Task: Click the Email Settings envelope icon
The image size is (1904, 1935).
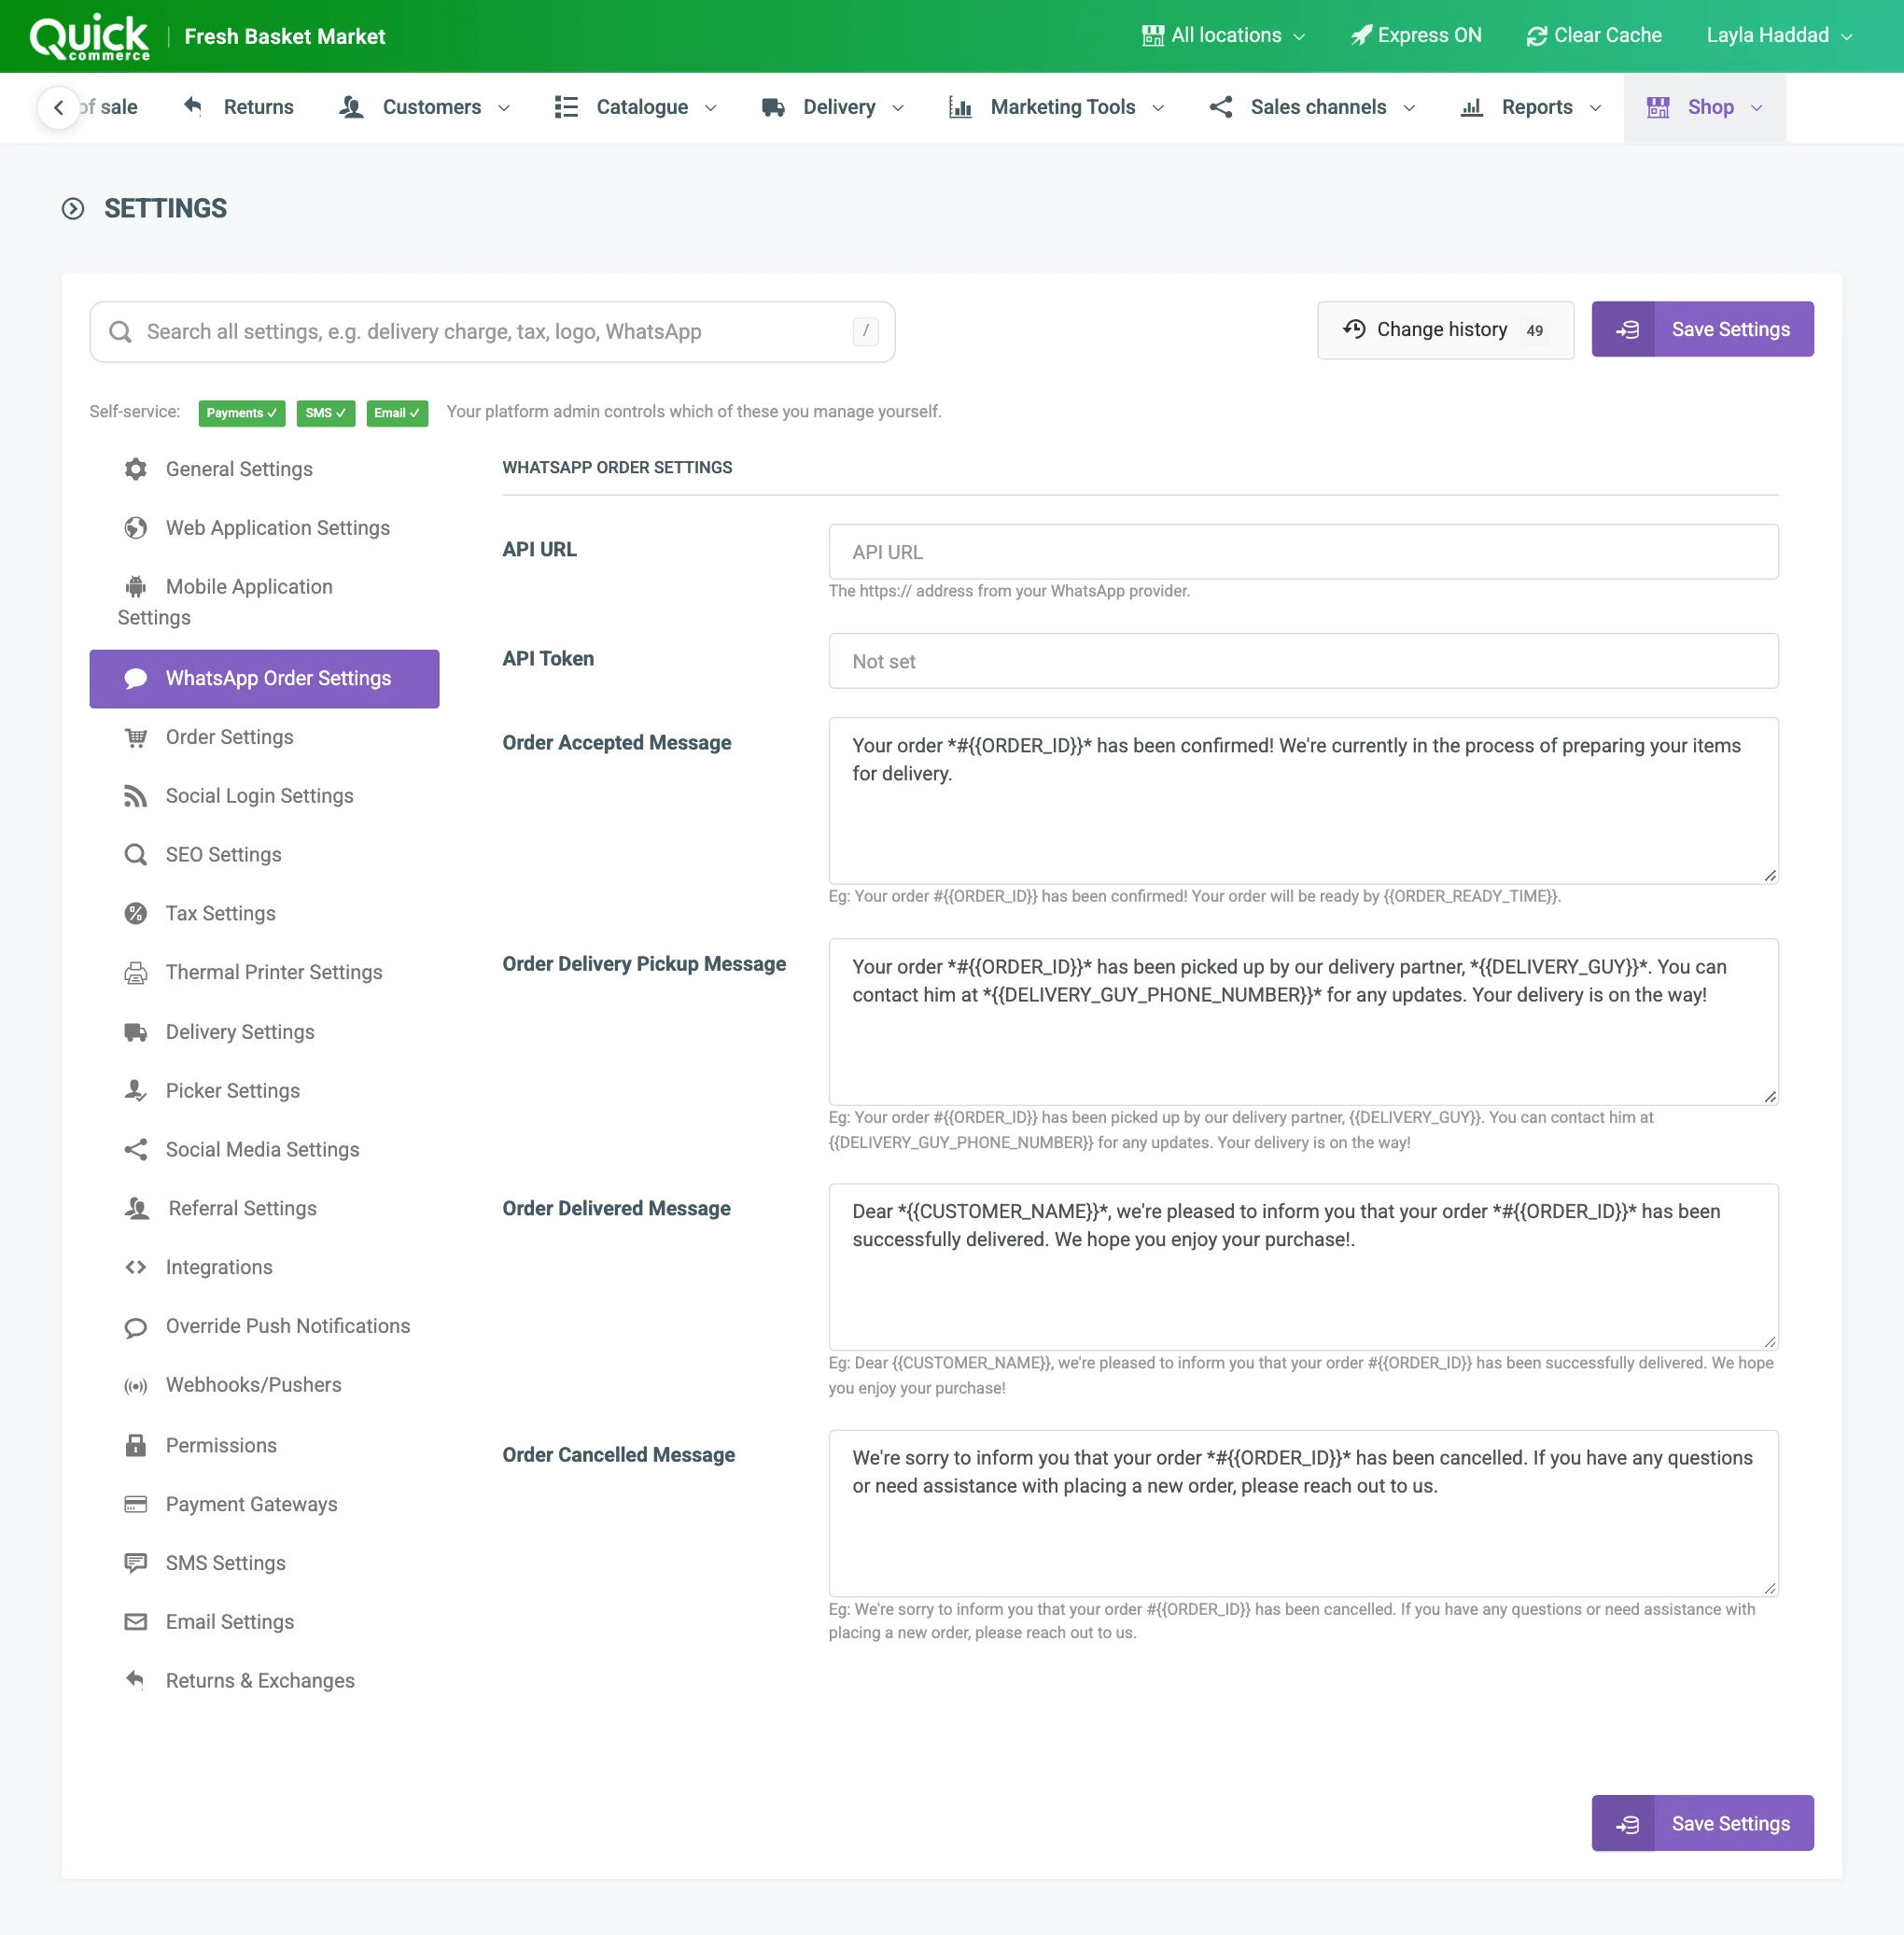Action: [136, 1622]
